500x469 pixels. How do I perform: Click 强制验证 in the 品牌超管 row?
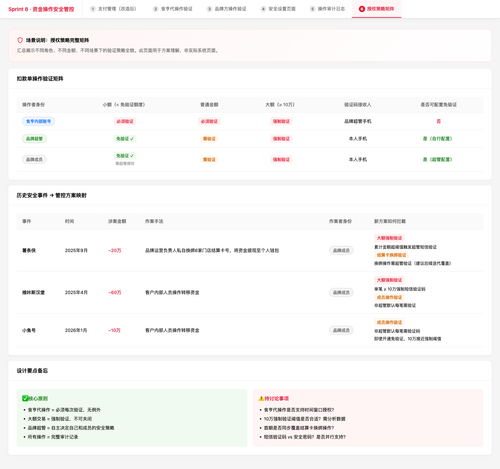(281, 139)
